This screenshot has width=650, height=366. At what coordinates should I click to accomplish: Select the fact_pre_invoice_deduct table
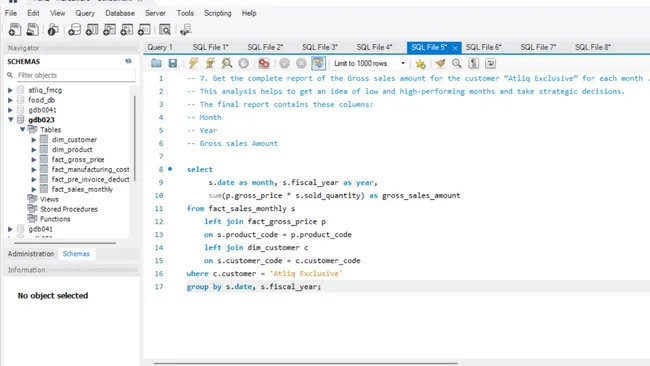[90, 179]
